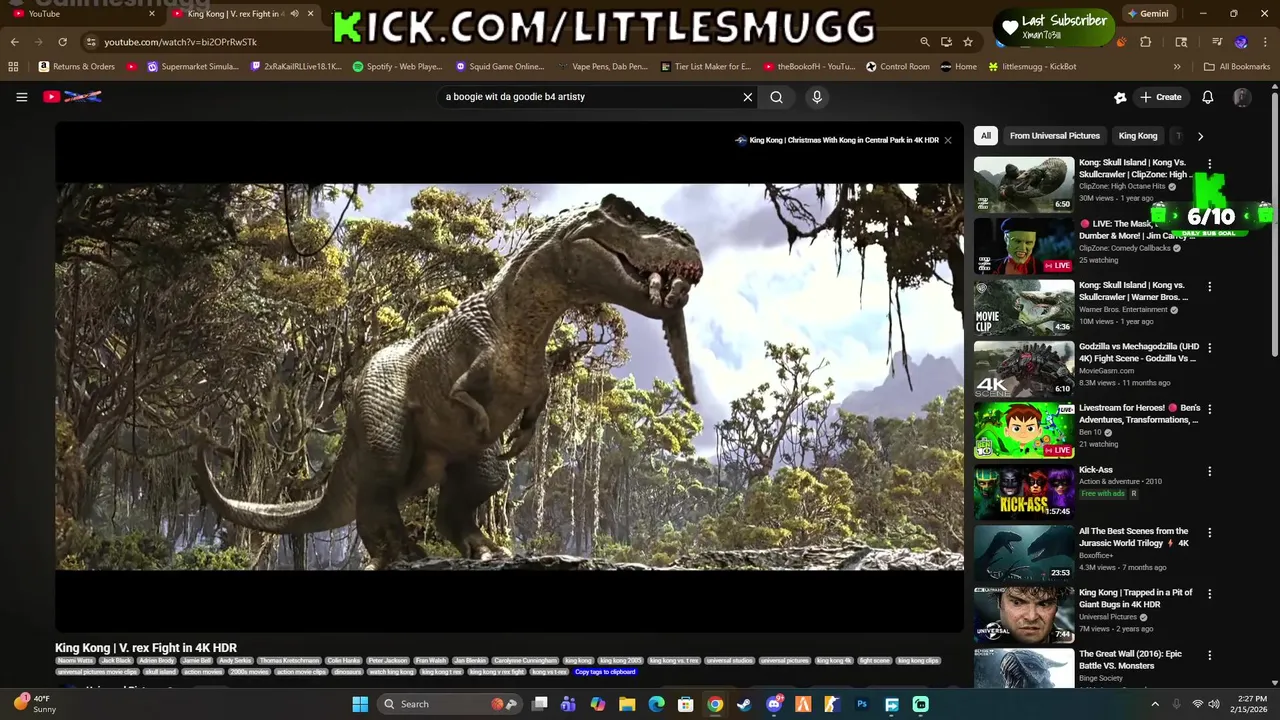The height and width of the screenshot is (720, 1280).
Task: Select the King Kong V. rex Fight tab
Action: coord(235,14)
